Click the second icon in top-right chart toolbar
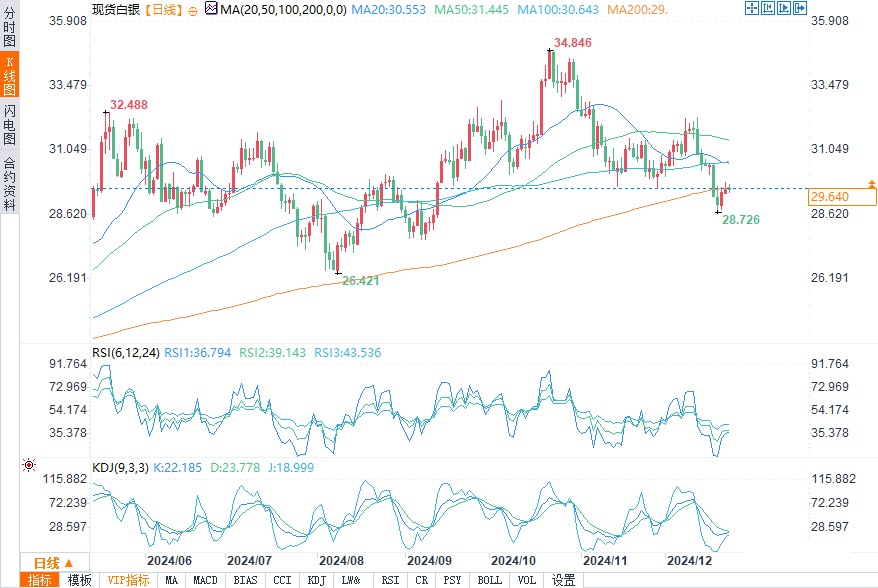The image size is (878, 588). point(766,9)
